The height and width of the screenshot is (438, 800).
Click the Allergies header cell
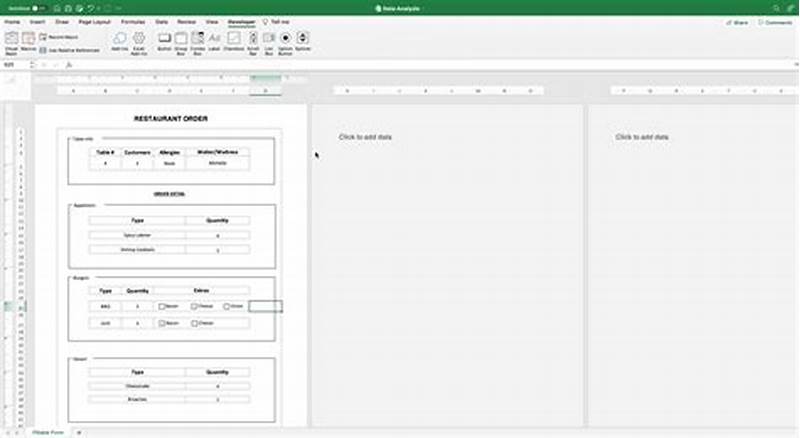169,152
